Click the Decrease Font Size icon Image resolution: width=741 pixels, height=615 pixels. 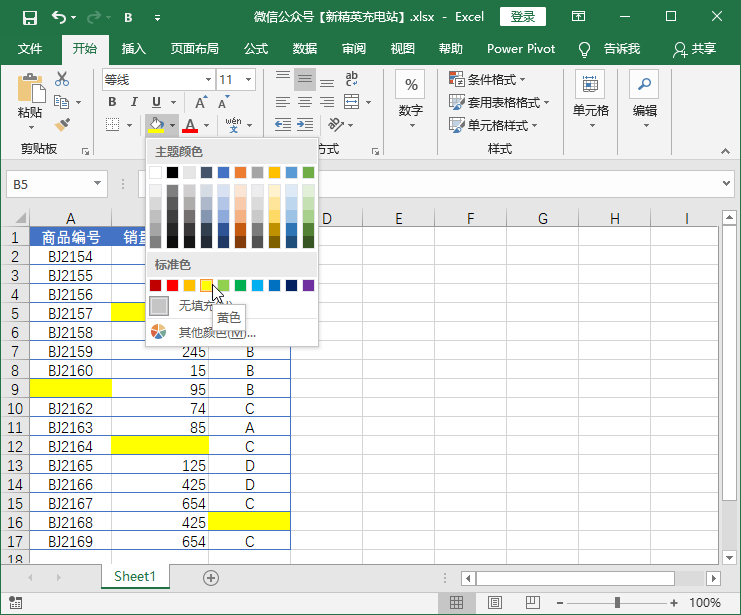pos(223,103)
